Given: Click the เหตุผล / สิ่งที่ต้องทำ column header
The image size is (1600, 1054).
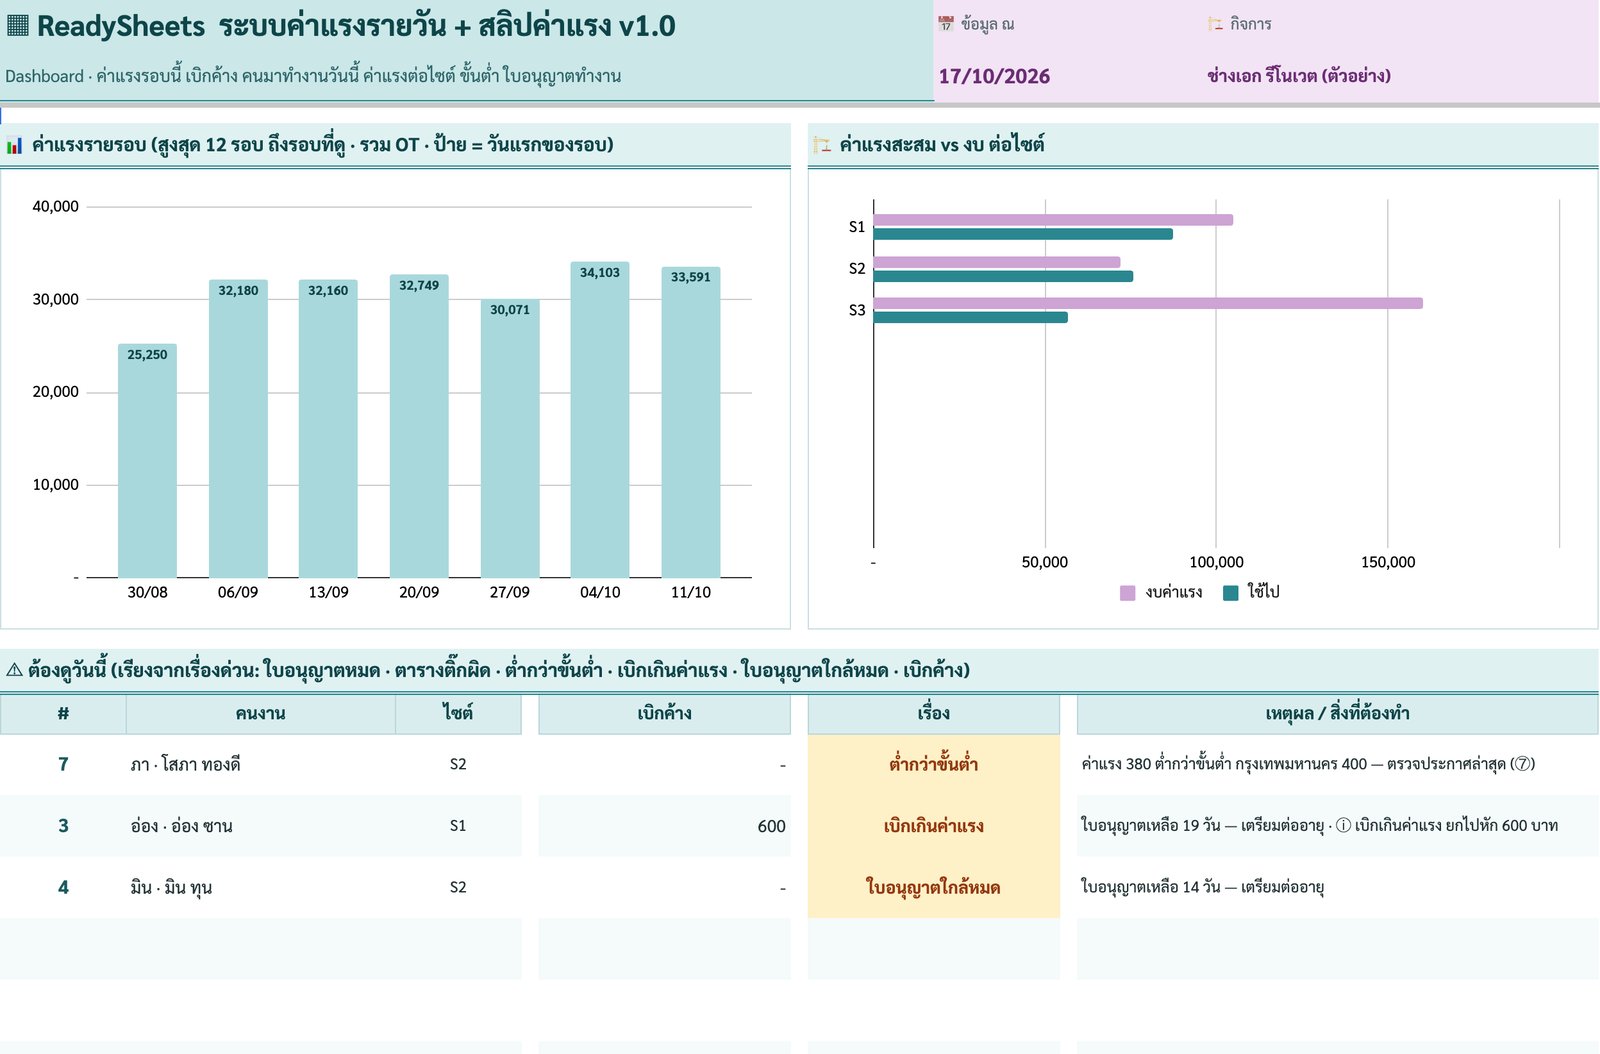Looking at the screenshot, I should [x=1337, y=714].
